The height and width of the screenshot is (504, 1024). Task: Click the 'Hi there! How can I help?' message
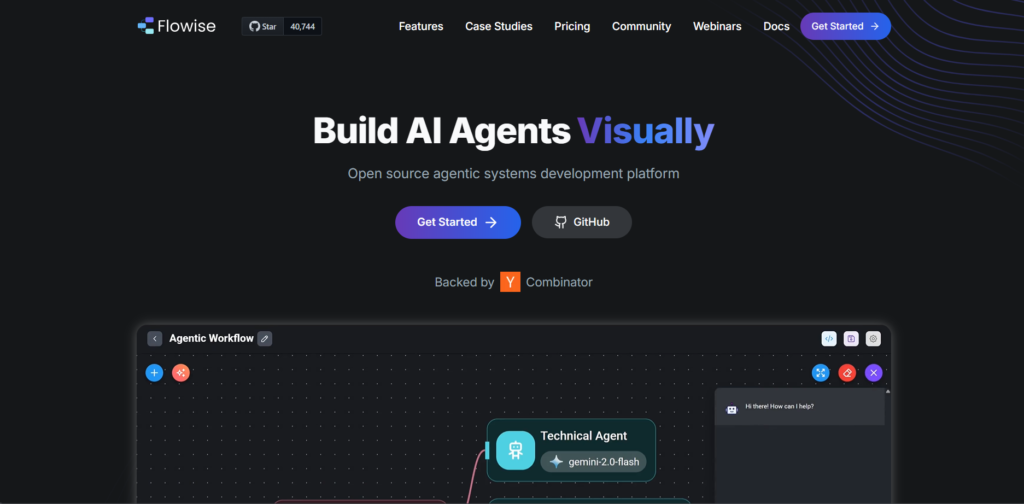point(779,406)
